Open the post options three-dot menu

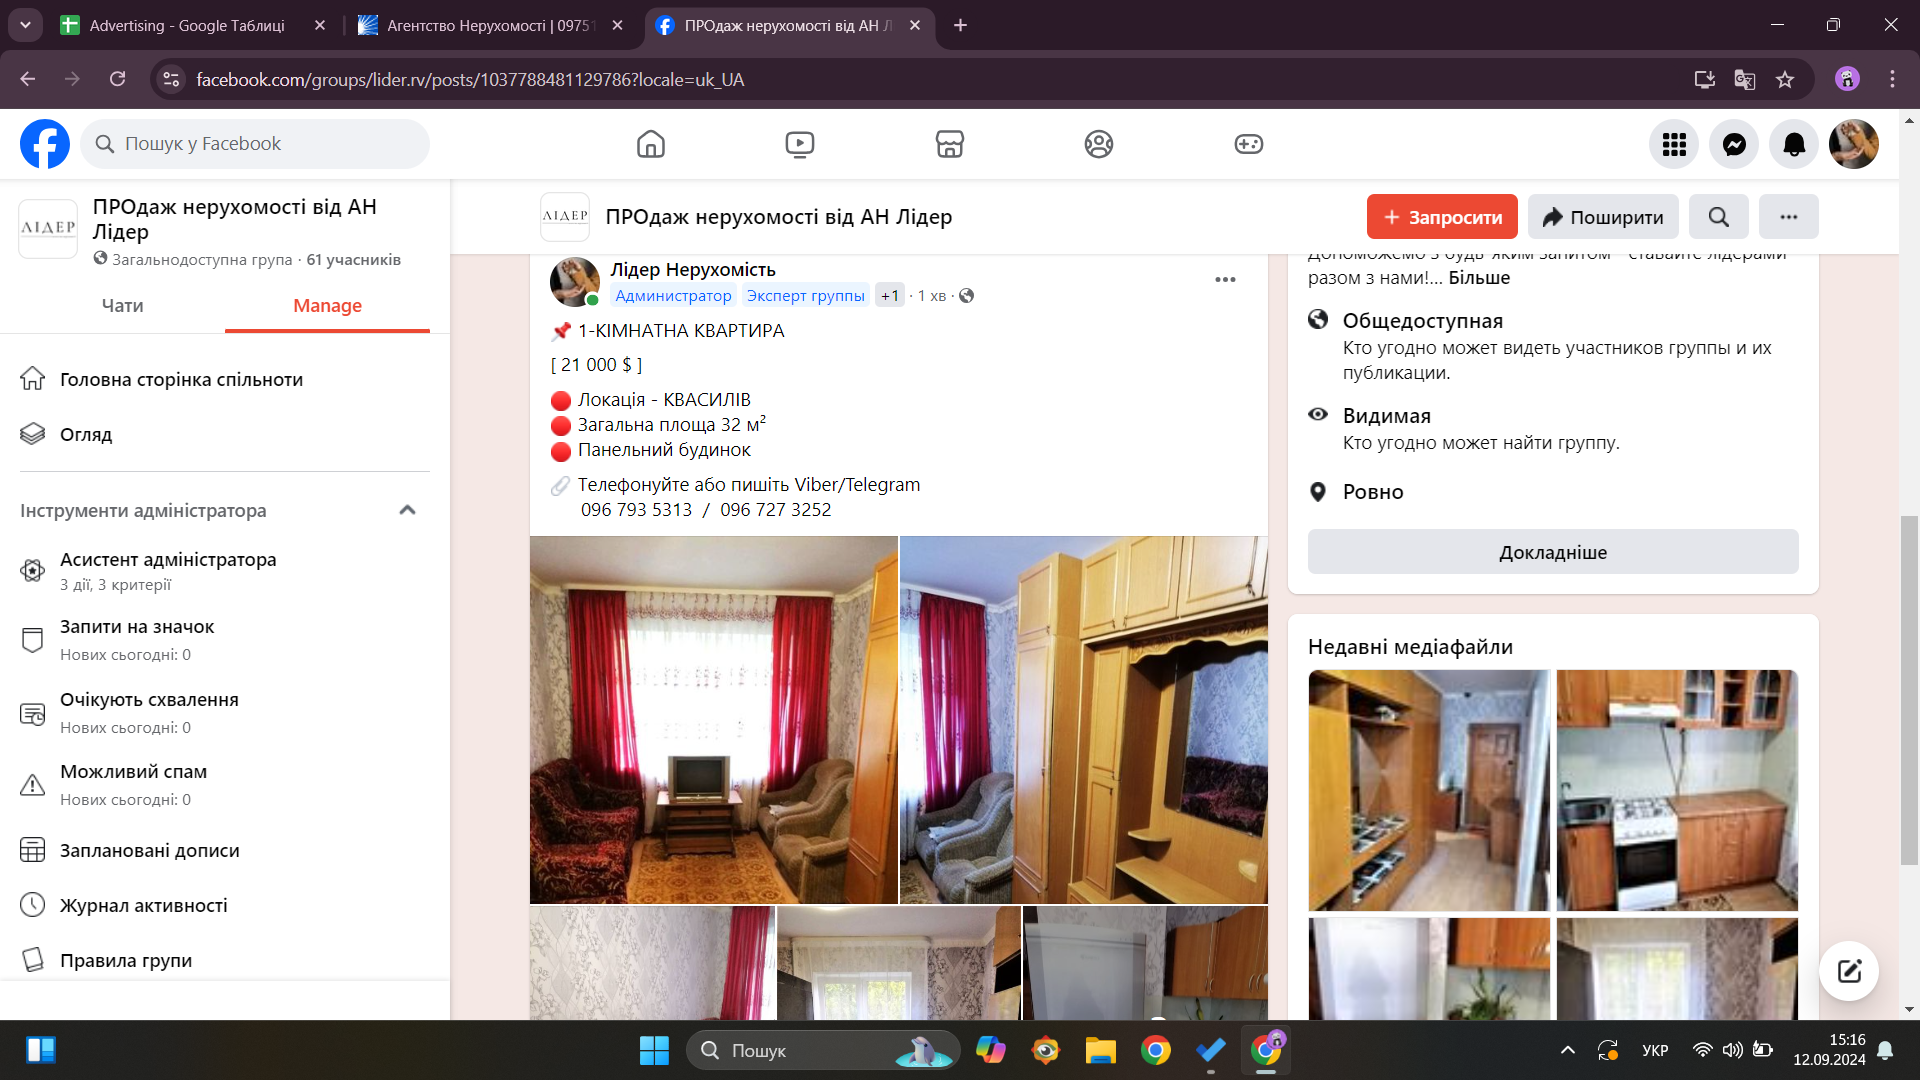(x=1225, y=280)
